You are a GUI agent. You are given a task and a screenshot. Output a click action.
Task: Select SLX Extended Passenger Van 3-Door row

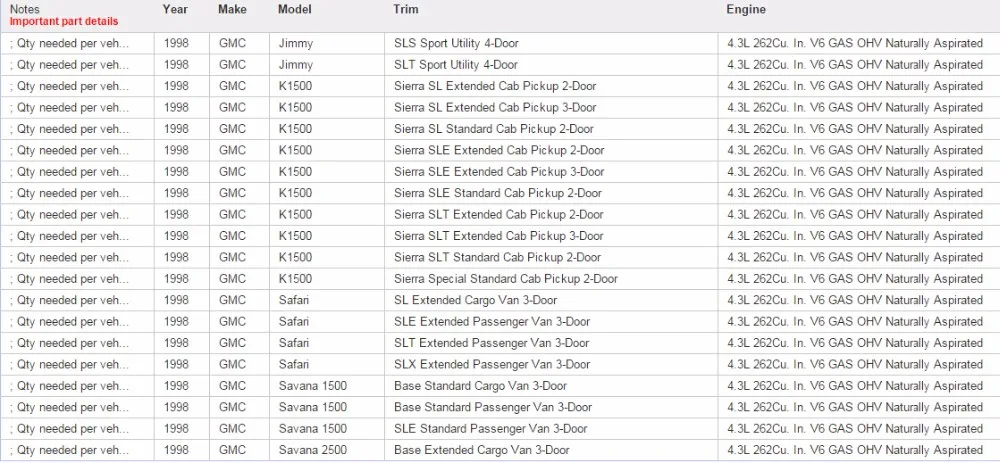tap(500, 365)
